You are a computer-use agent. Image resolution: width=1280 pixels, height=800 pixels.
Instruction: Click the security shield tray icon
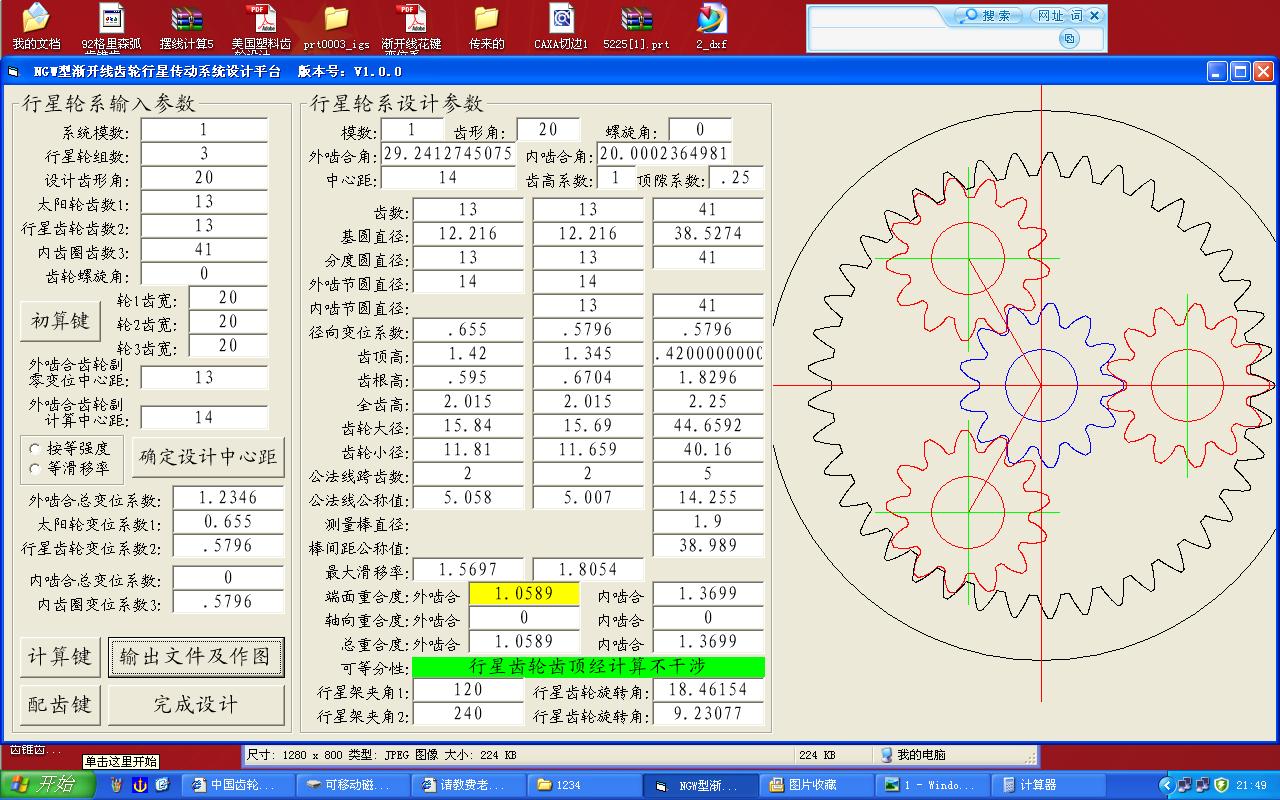(1221, 785)
